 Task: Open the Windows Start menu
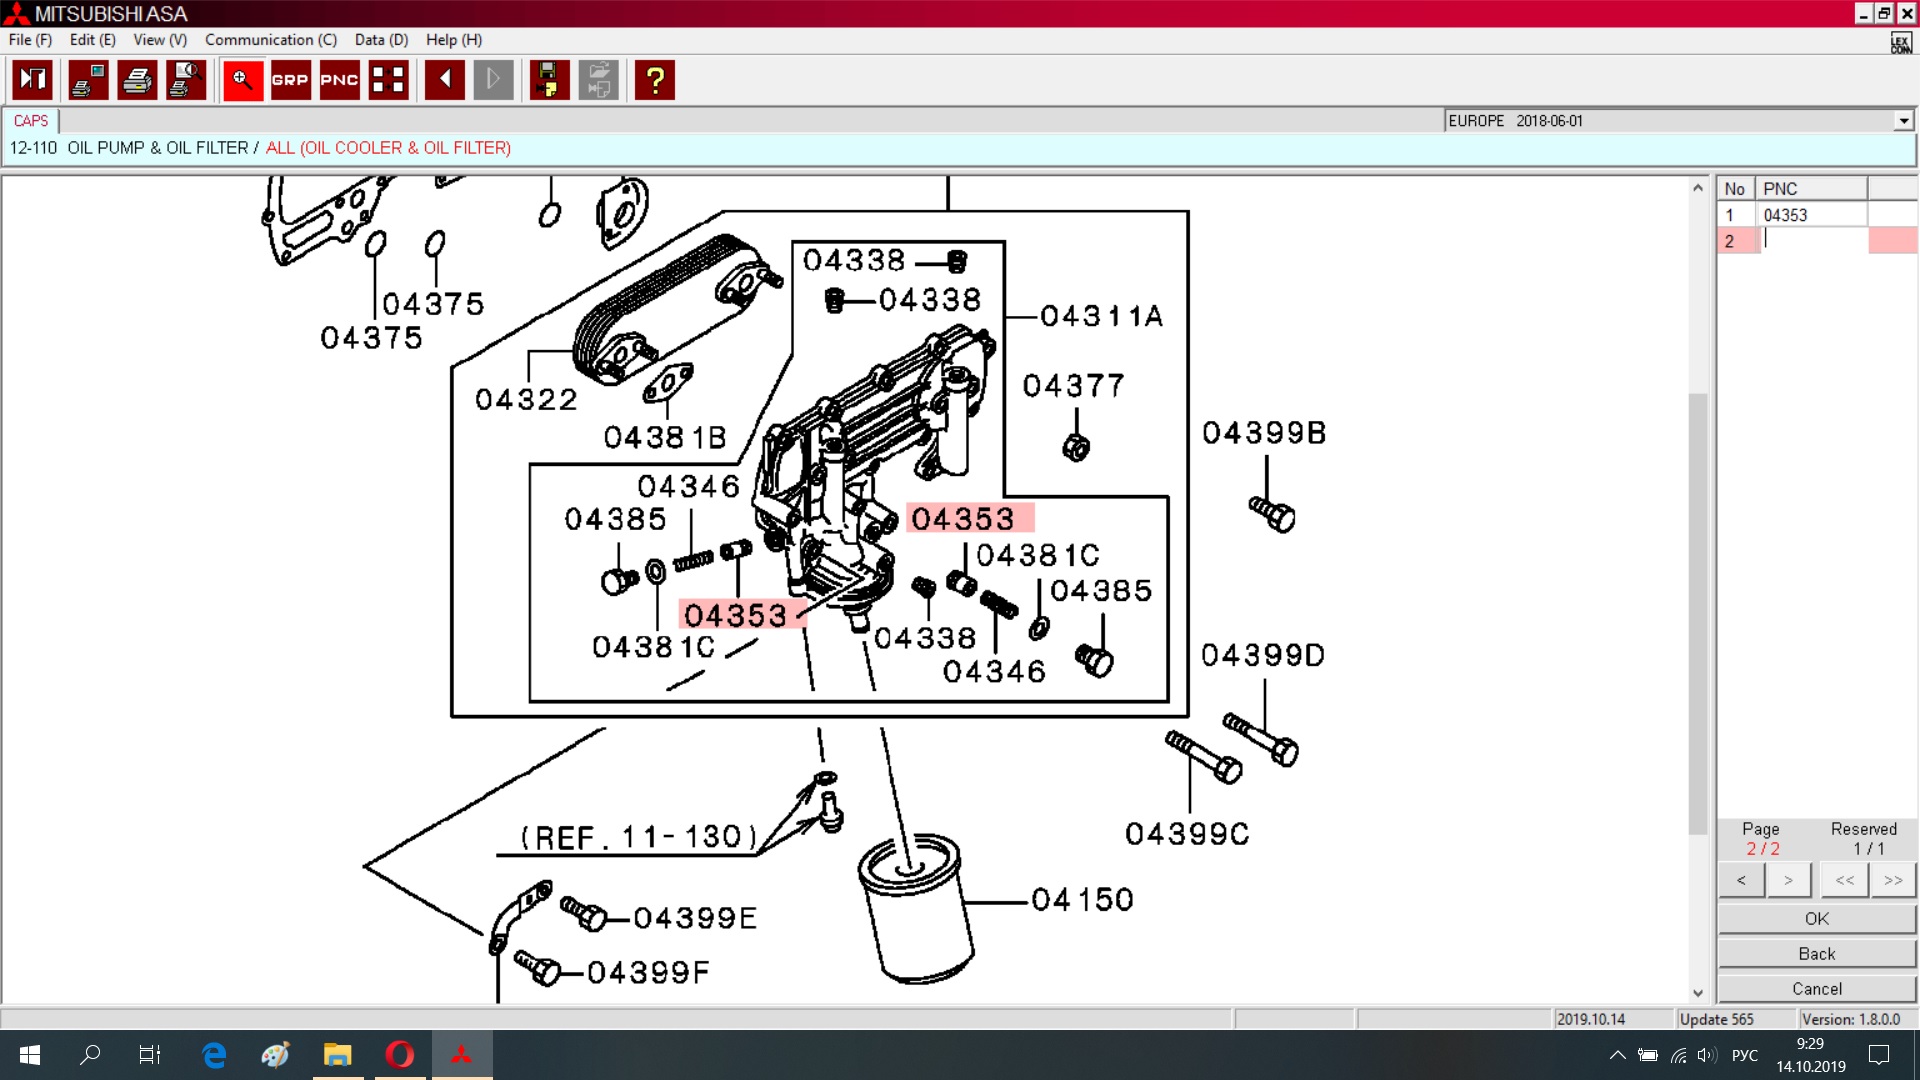30,1055
